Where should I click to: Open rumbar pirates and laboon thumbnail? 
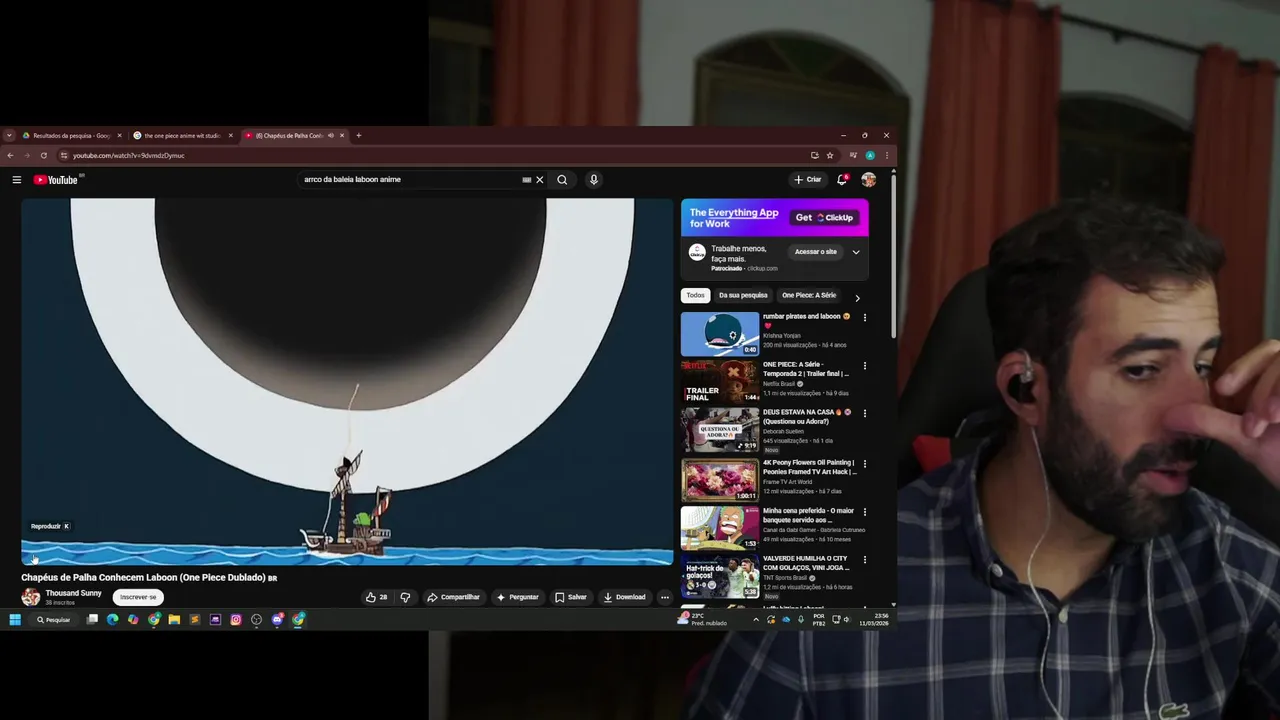(x=720, y=334)
